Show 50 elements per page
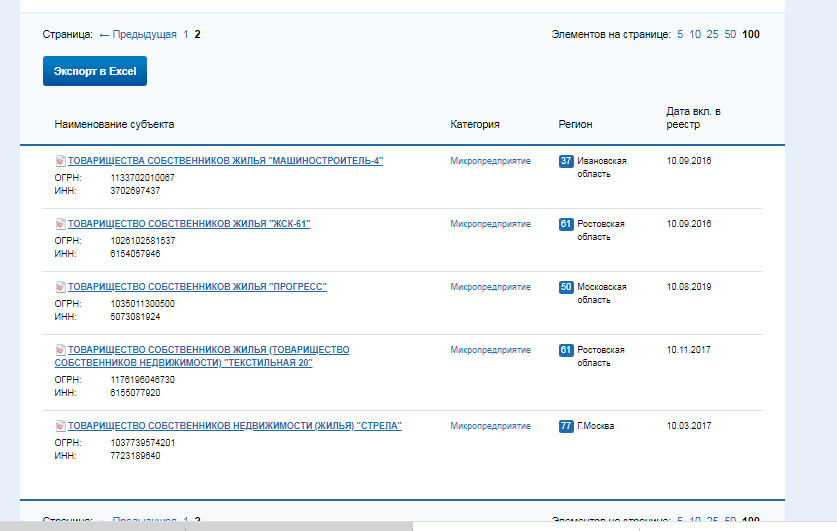This screenshot has height=531, width=837. pos(730,34)
